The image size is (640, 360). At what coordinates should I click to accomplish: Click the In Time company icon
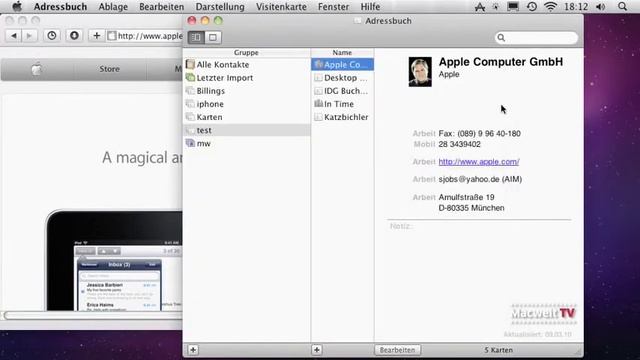tap(318, 103)
